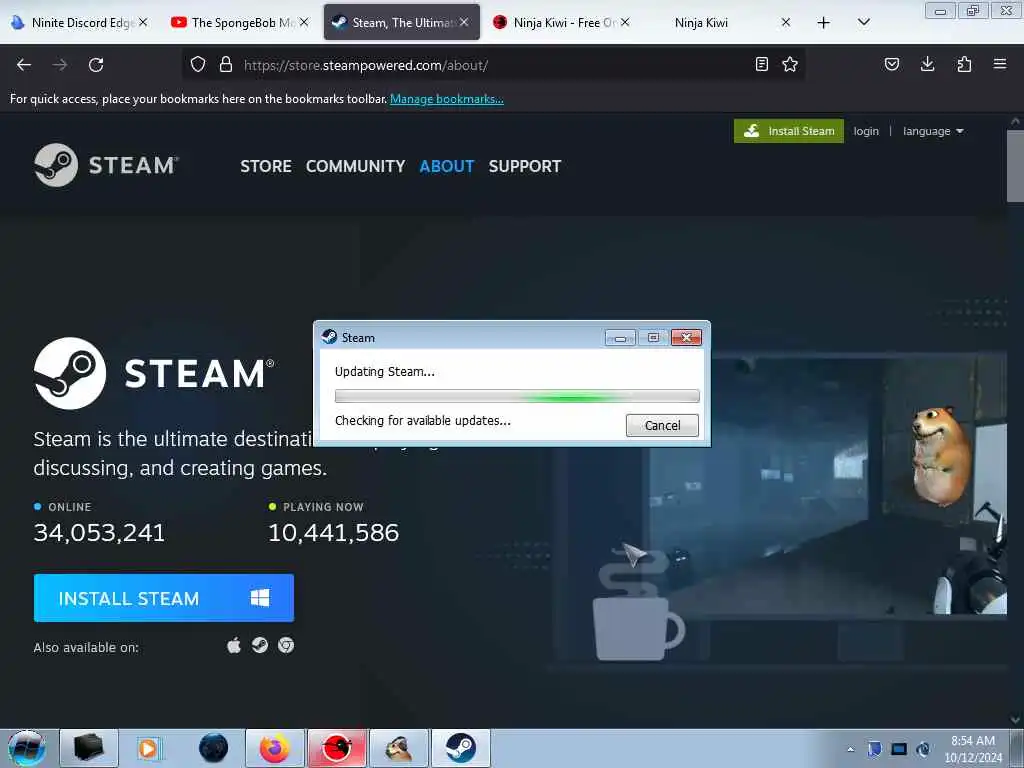Click the Steam logo in header

click(106, 165)
